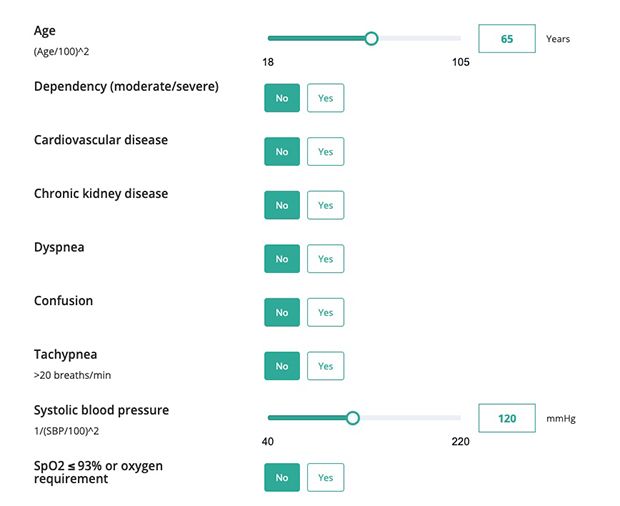The width and height of the screenshot is (620, 506).
Task: Click the Systolic blood pressure slider handle
Action: (352, 418)
